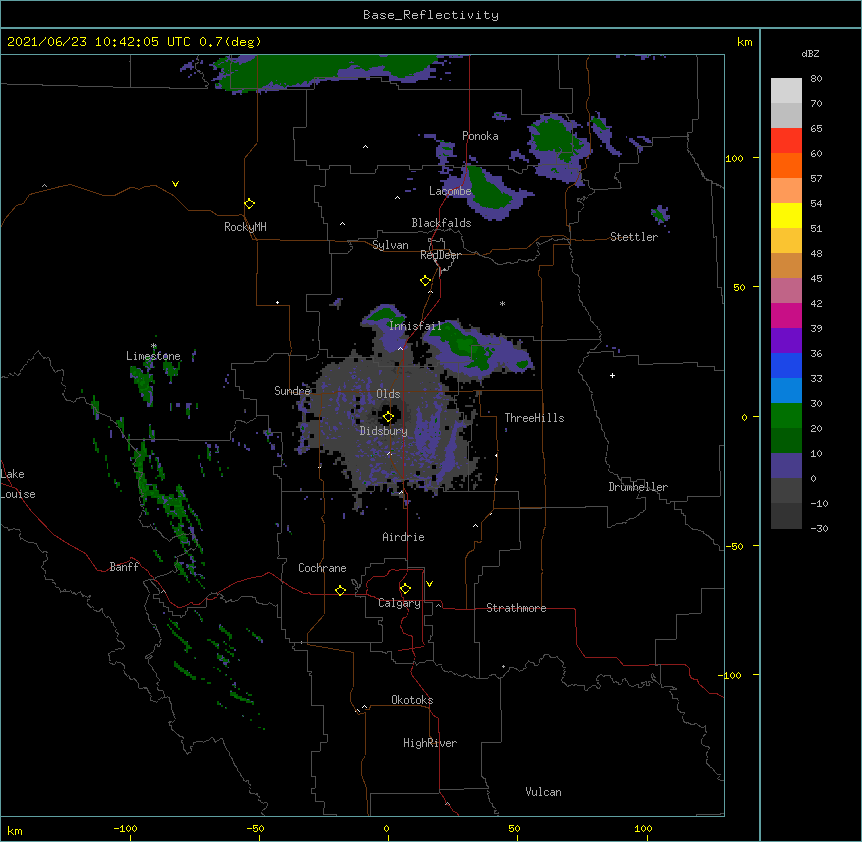Click the ThreeHills label
The height and width of the screenshot is (842, 862).
tap(534, 418)
